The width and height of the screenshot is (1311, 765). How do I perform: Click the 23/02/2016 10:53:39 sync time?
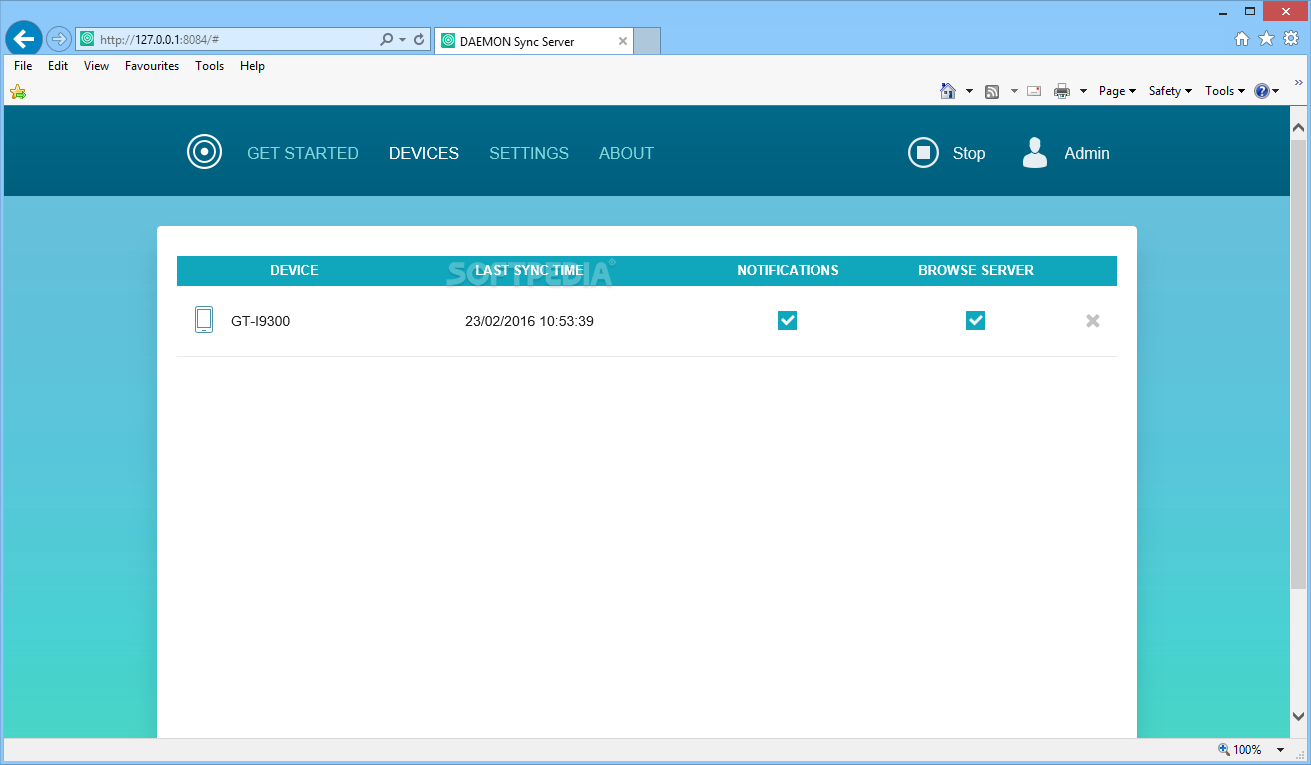(x=529, y=321)
